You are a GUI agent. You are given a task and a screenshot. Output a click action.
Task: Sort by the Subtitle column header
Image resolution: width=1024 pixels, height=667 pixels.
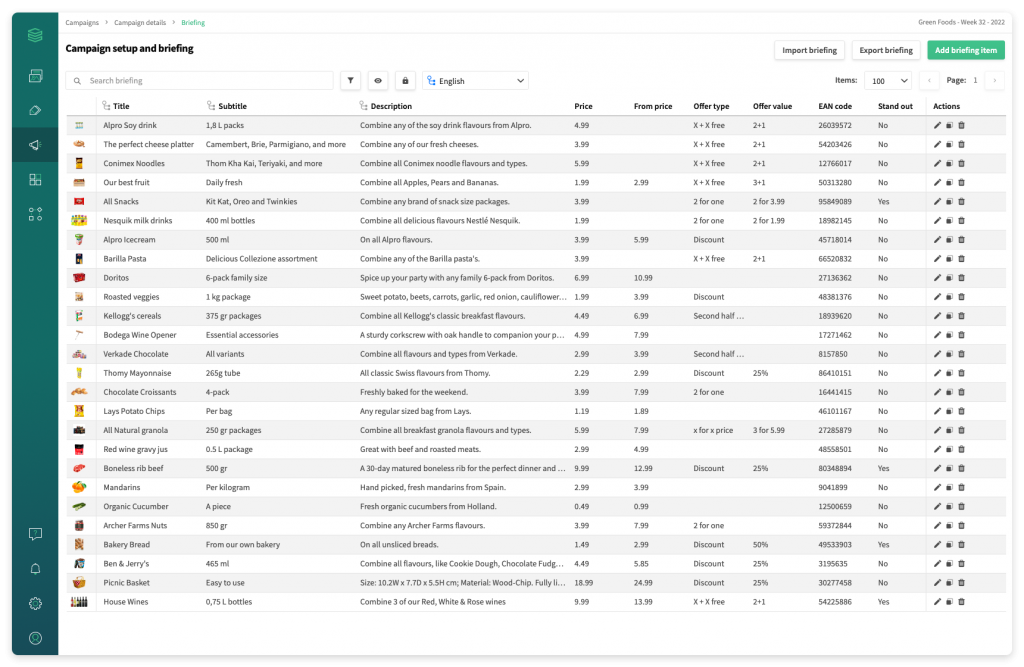pyautogui.click(x=232, y=106)
